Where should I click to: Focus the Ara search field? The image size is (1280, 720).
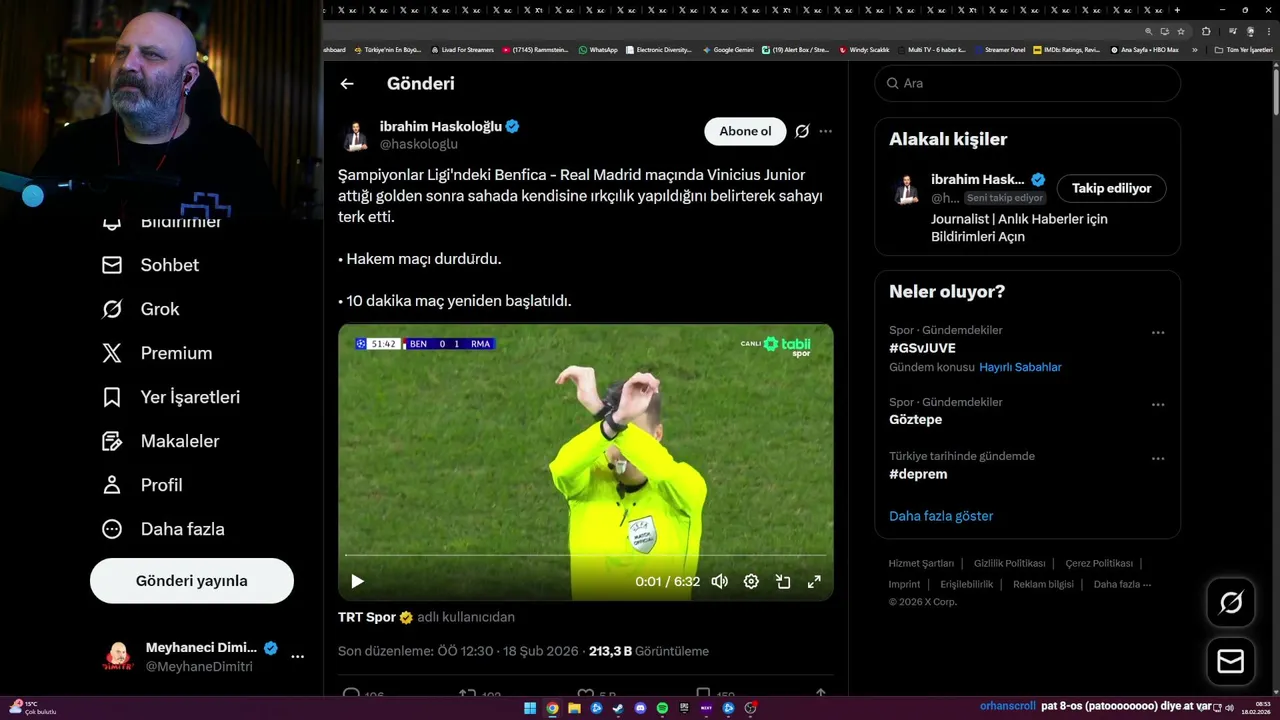coord(1028,83)
